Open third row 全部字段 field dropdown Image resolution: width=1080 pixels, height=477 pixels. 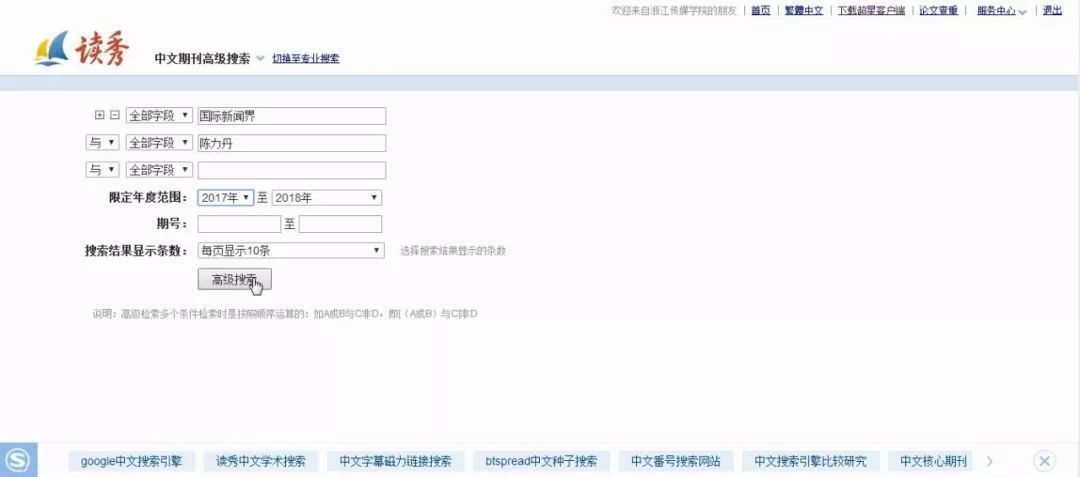tap(159, 170)
